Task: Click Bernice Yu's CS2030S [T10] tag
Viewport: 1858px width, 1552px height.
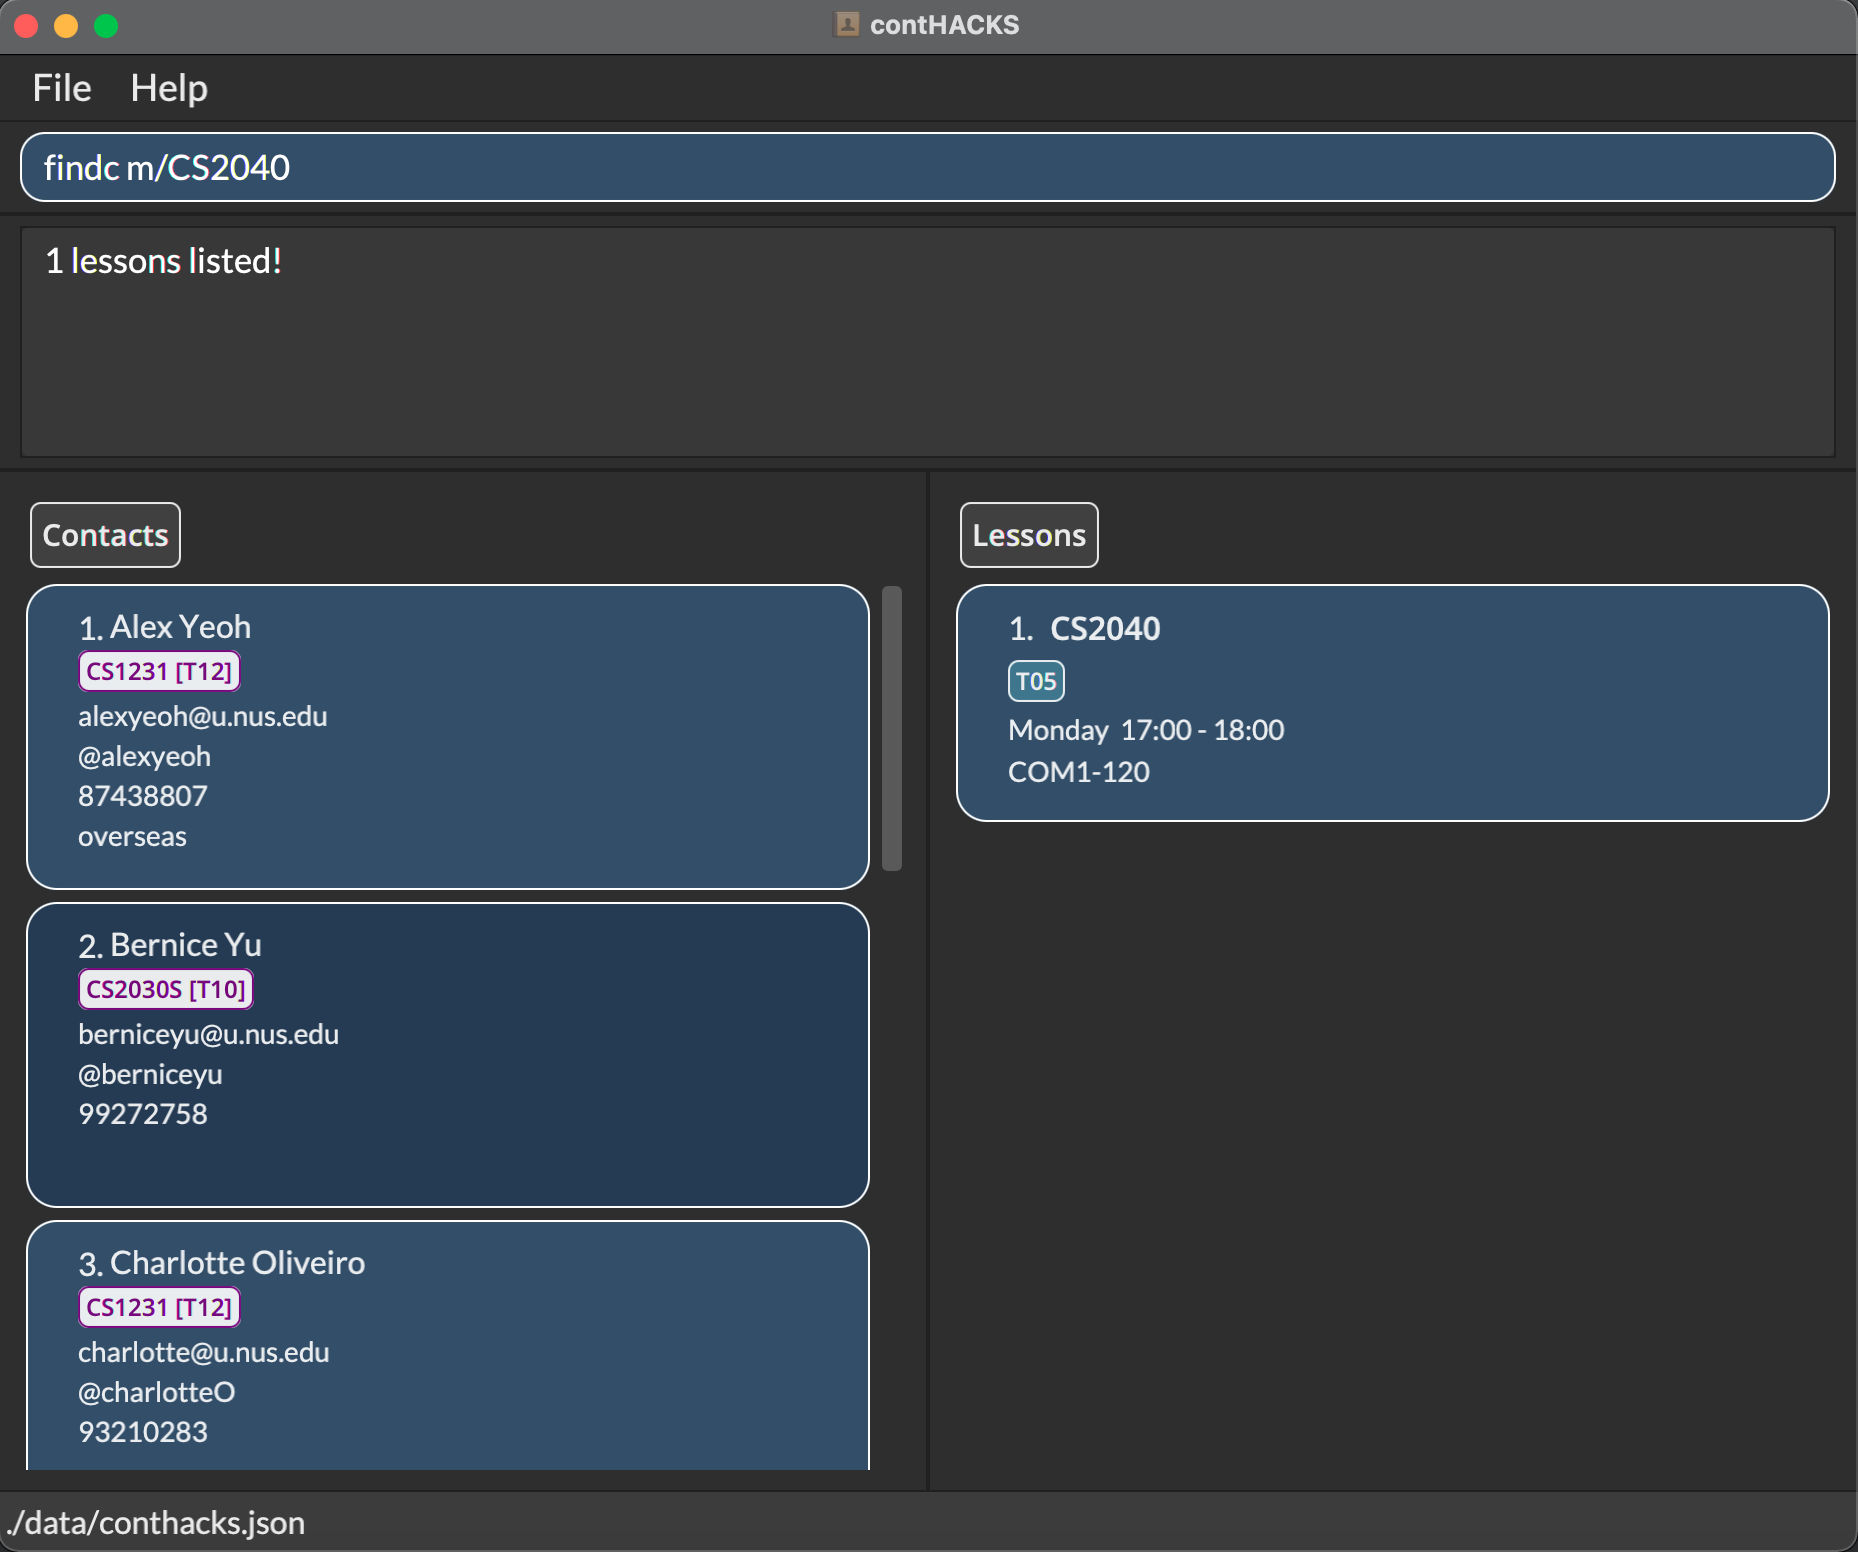Action: [165, 989]
